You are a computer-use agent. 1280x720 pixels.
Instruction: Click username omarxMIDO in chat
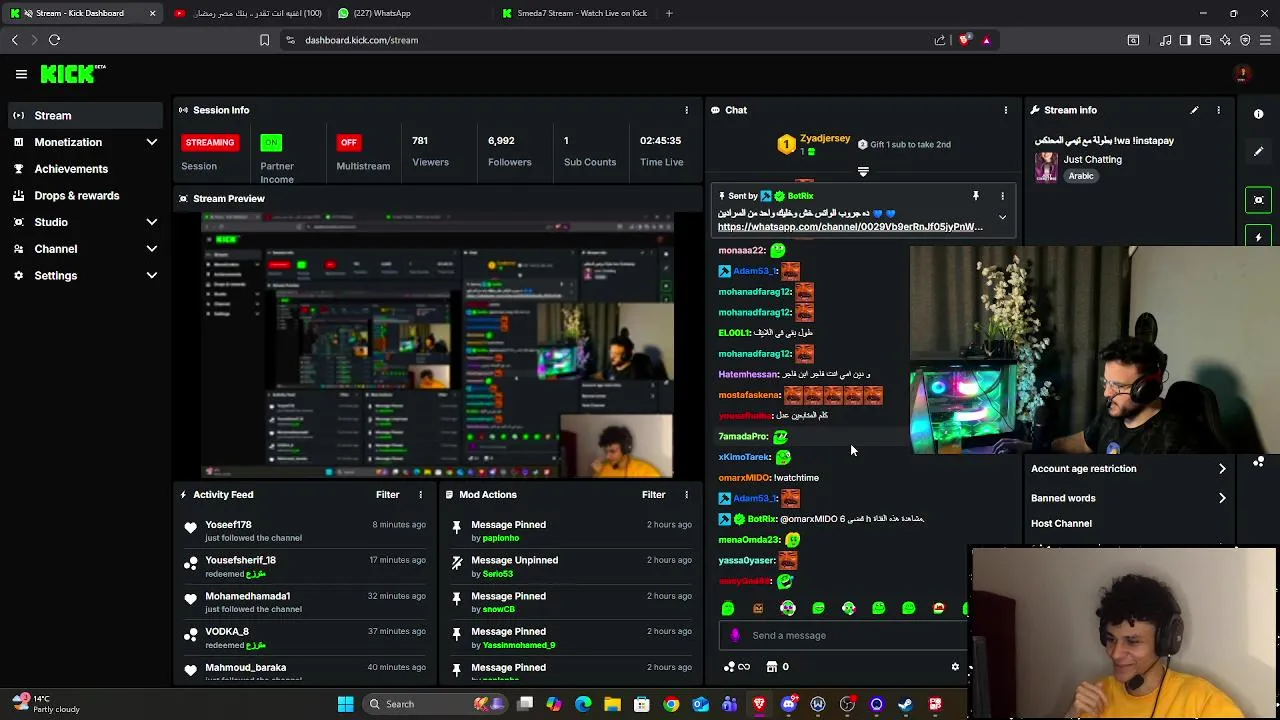[744, 478]
